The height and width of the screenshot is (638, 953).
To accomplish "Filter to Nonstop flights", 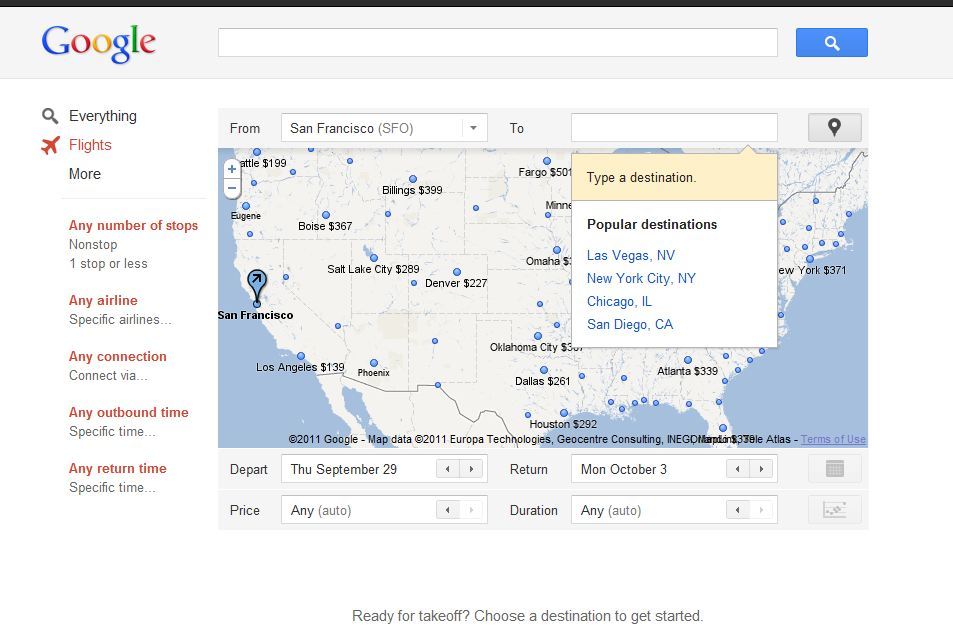I will 93,244.
